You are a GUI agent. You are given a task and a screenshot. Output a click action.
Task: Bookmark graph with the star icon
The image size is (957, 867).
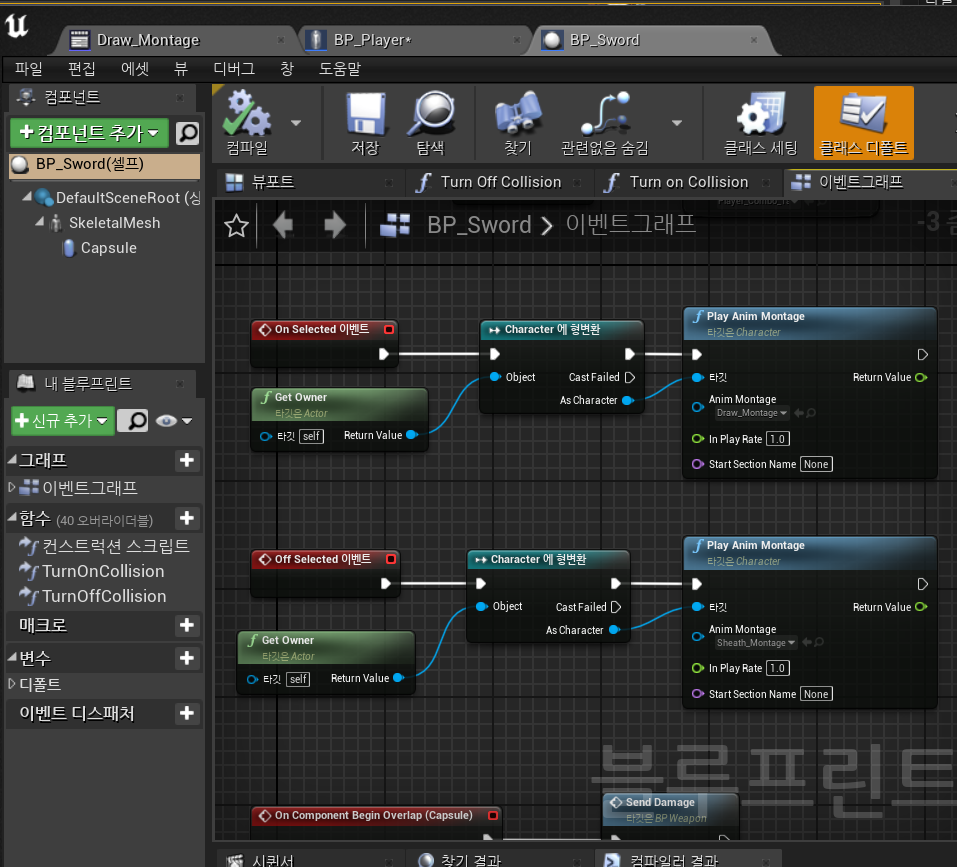236,226
